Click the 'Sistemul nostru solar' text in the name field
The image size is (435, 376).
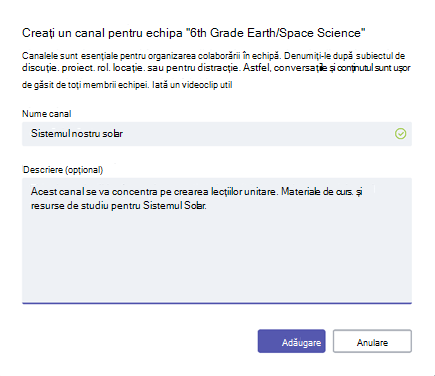[77, 134]
